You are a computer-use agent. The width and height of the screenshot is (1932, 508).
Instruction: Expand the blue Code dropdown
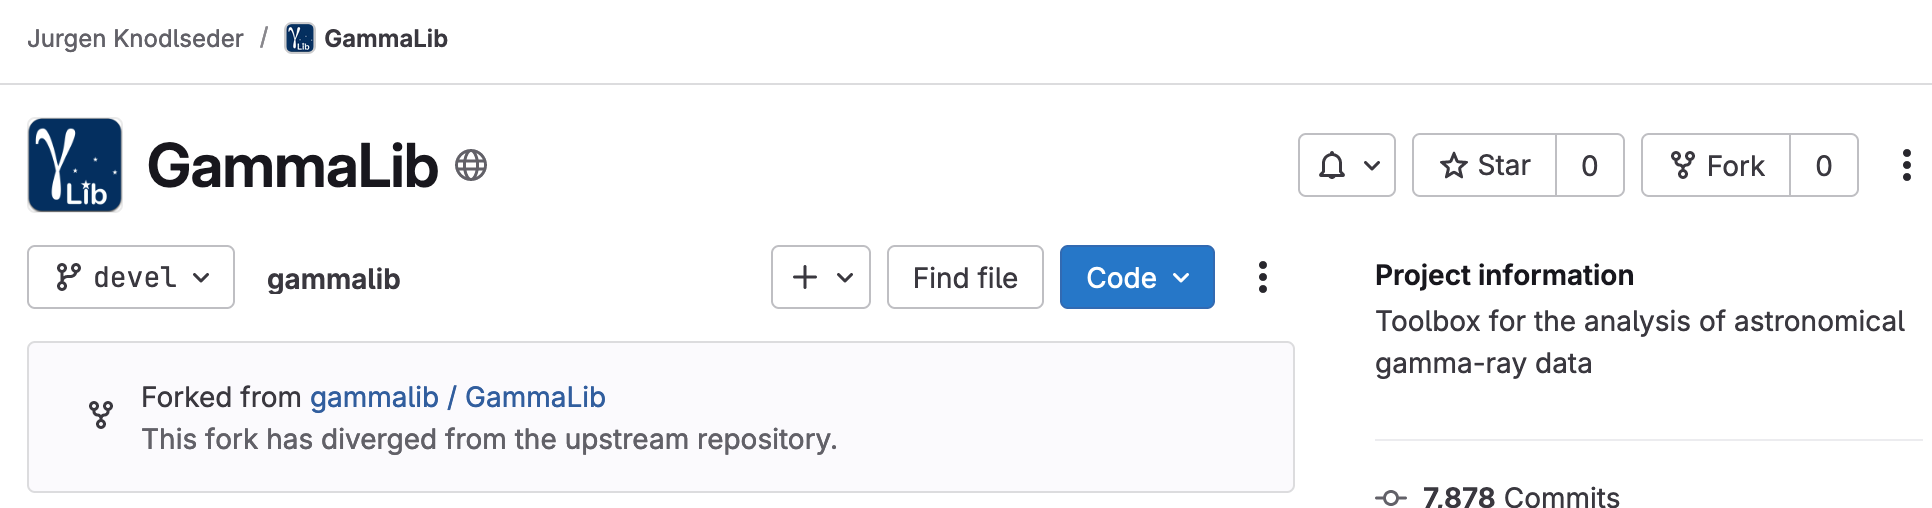pyautogui.click(x=1137, y=277)
